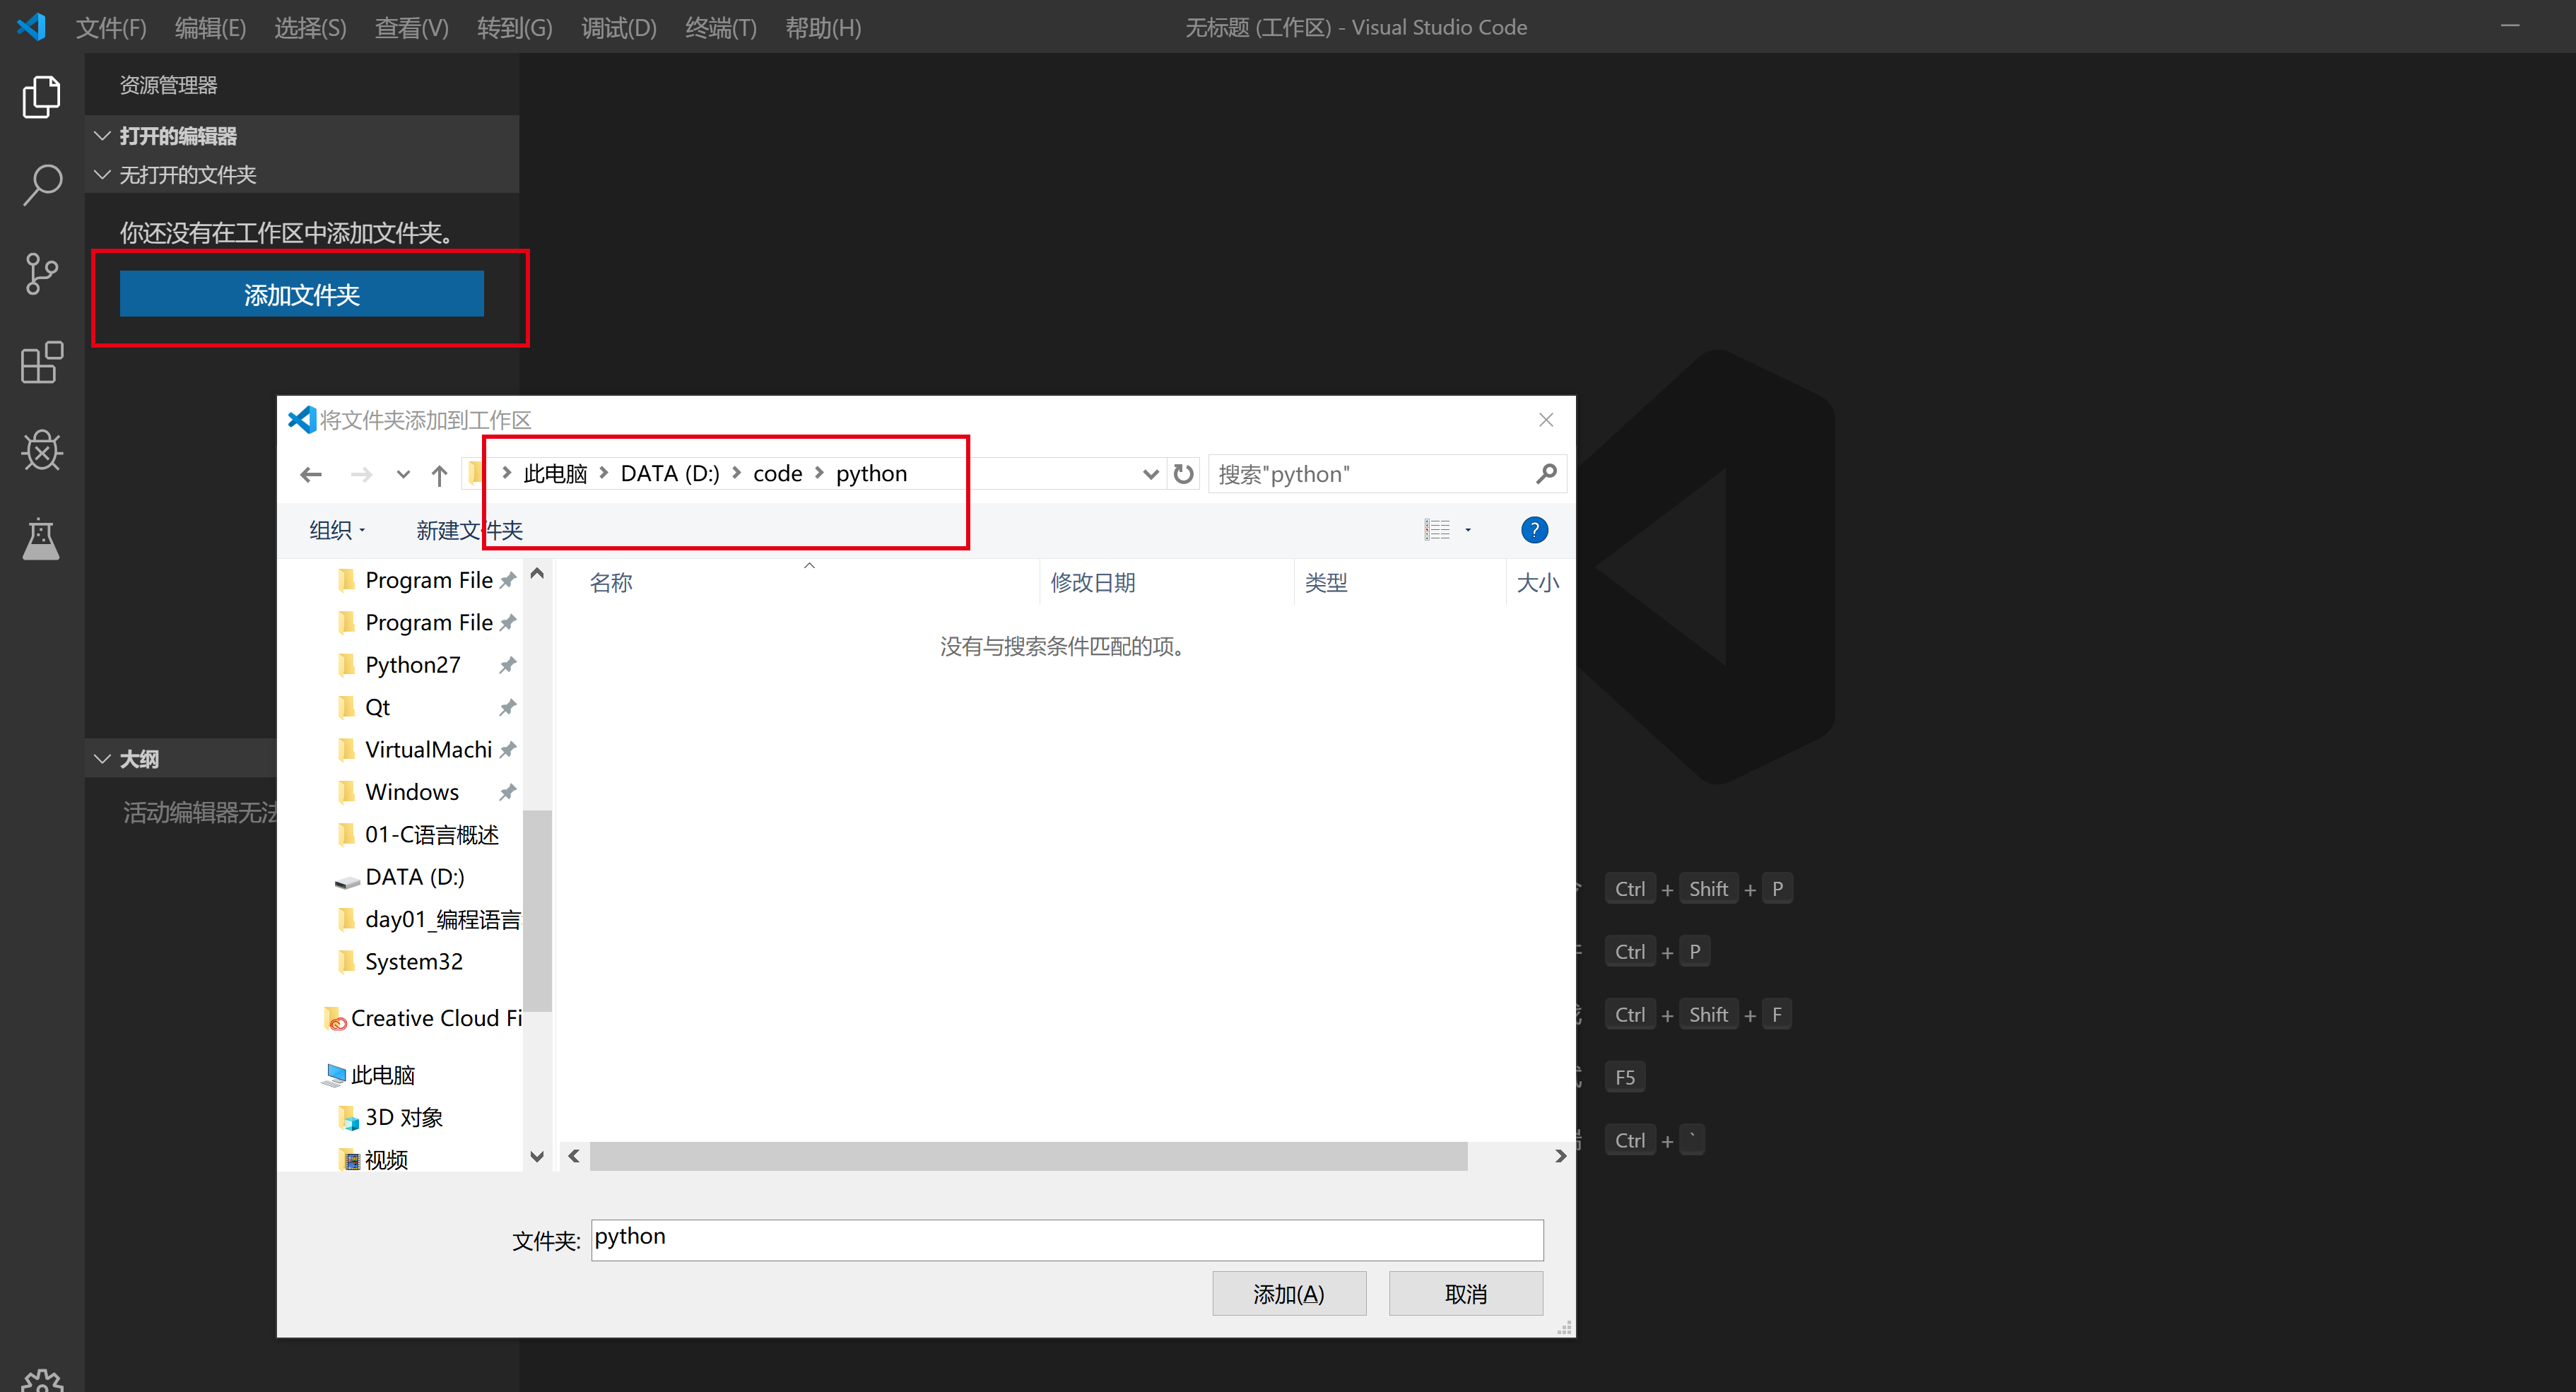Open the Source Control view
The height and width of the screenshot is (1392, 2576).
coord(41,274)
